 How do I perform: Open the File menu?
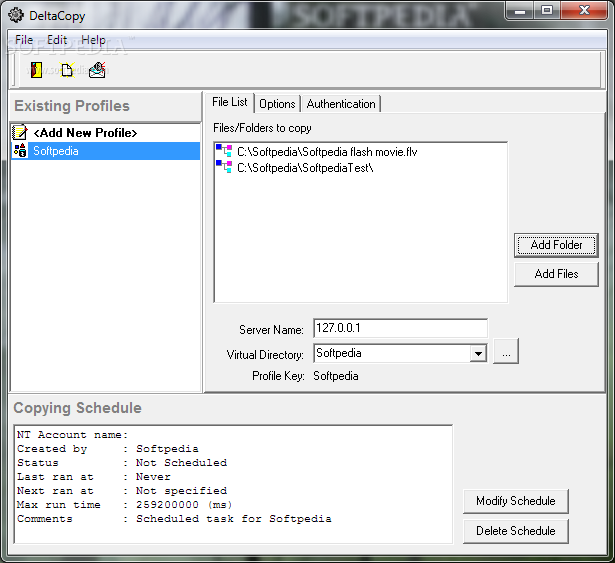point(24,40)
